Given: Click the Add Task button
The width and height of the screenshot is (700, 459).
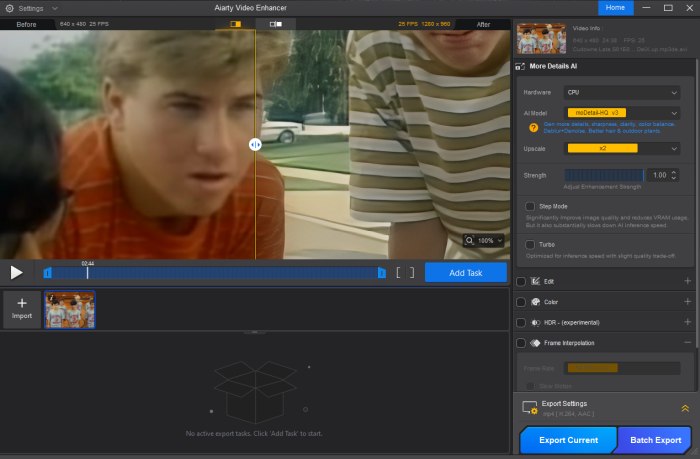Looking at the screenshot, I should pos(465,272).
